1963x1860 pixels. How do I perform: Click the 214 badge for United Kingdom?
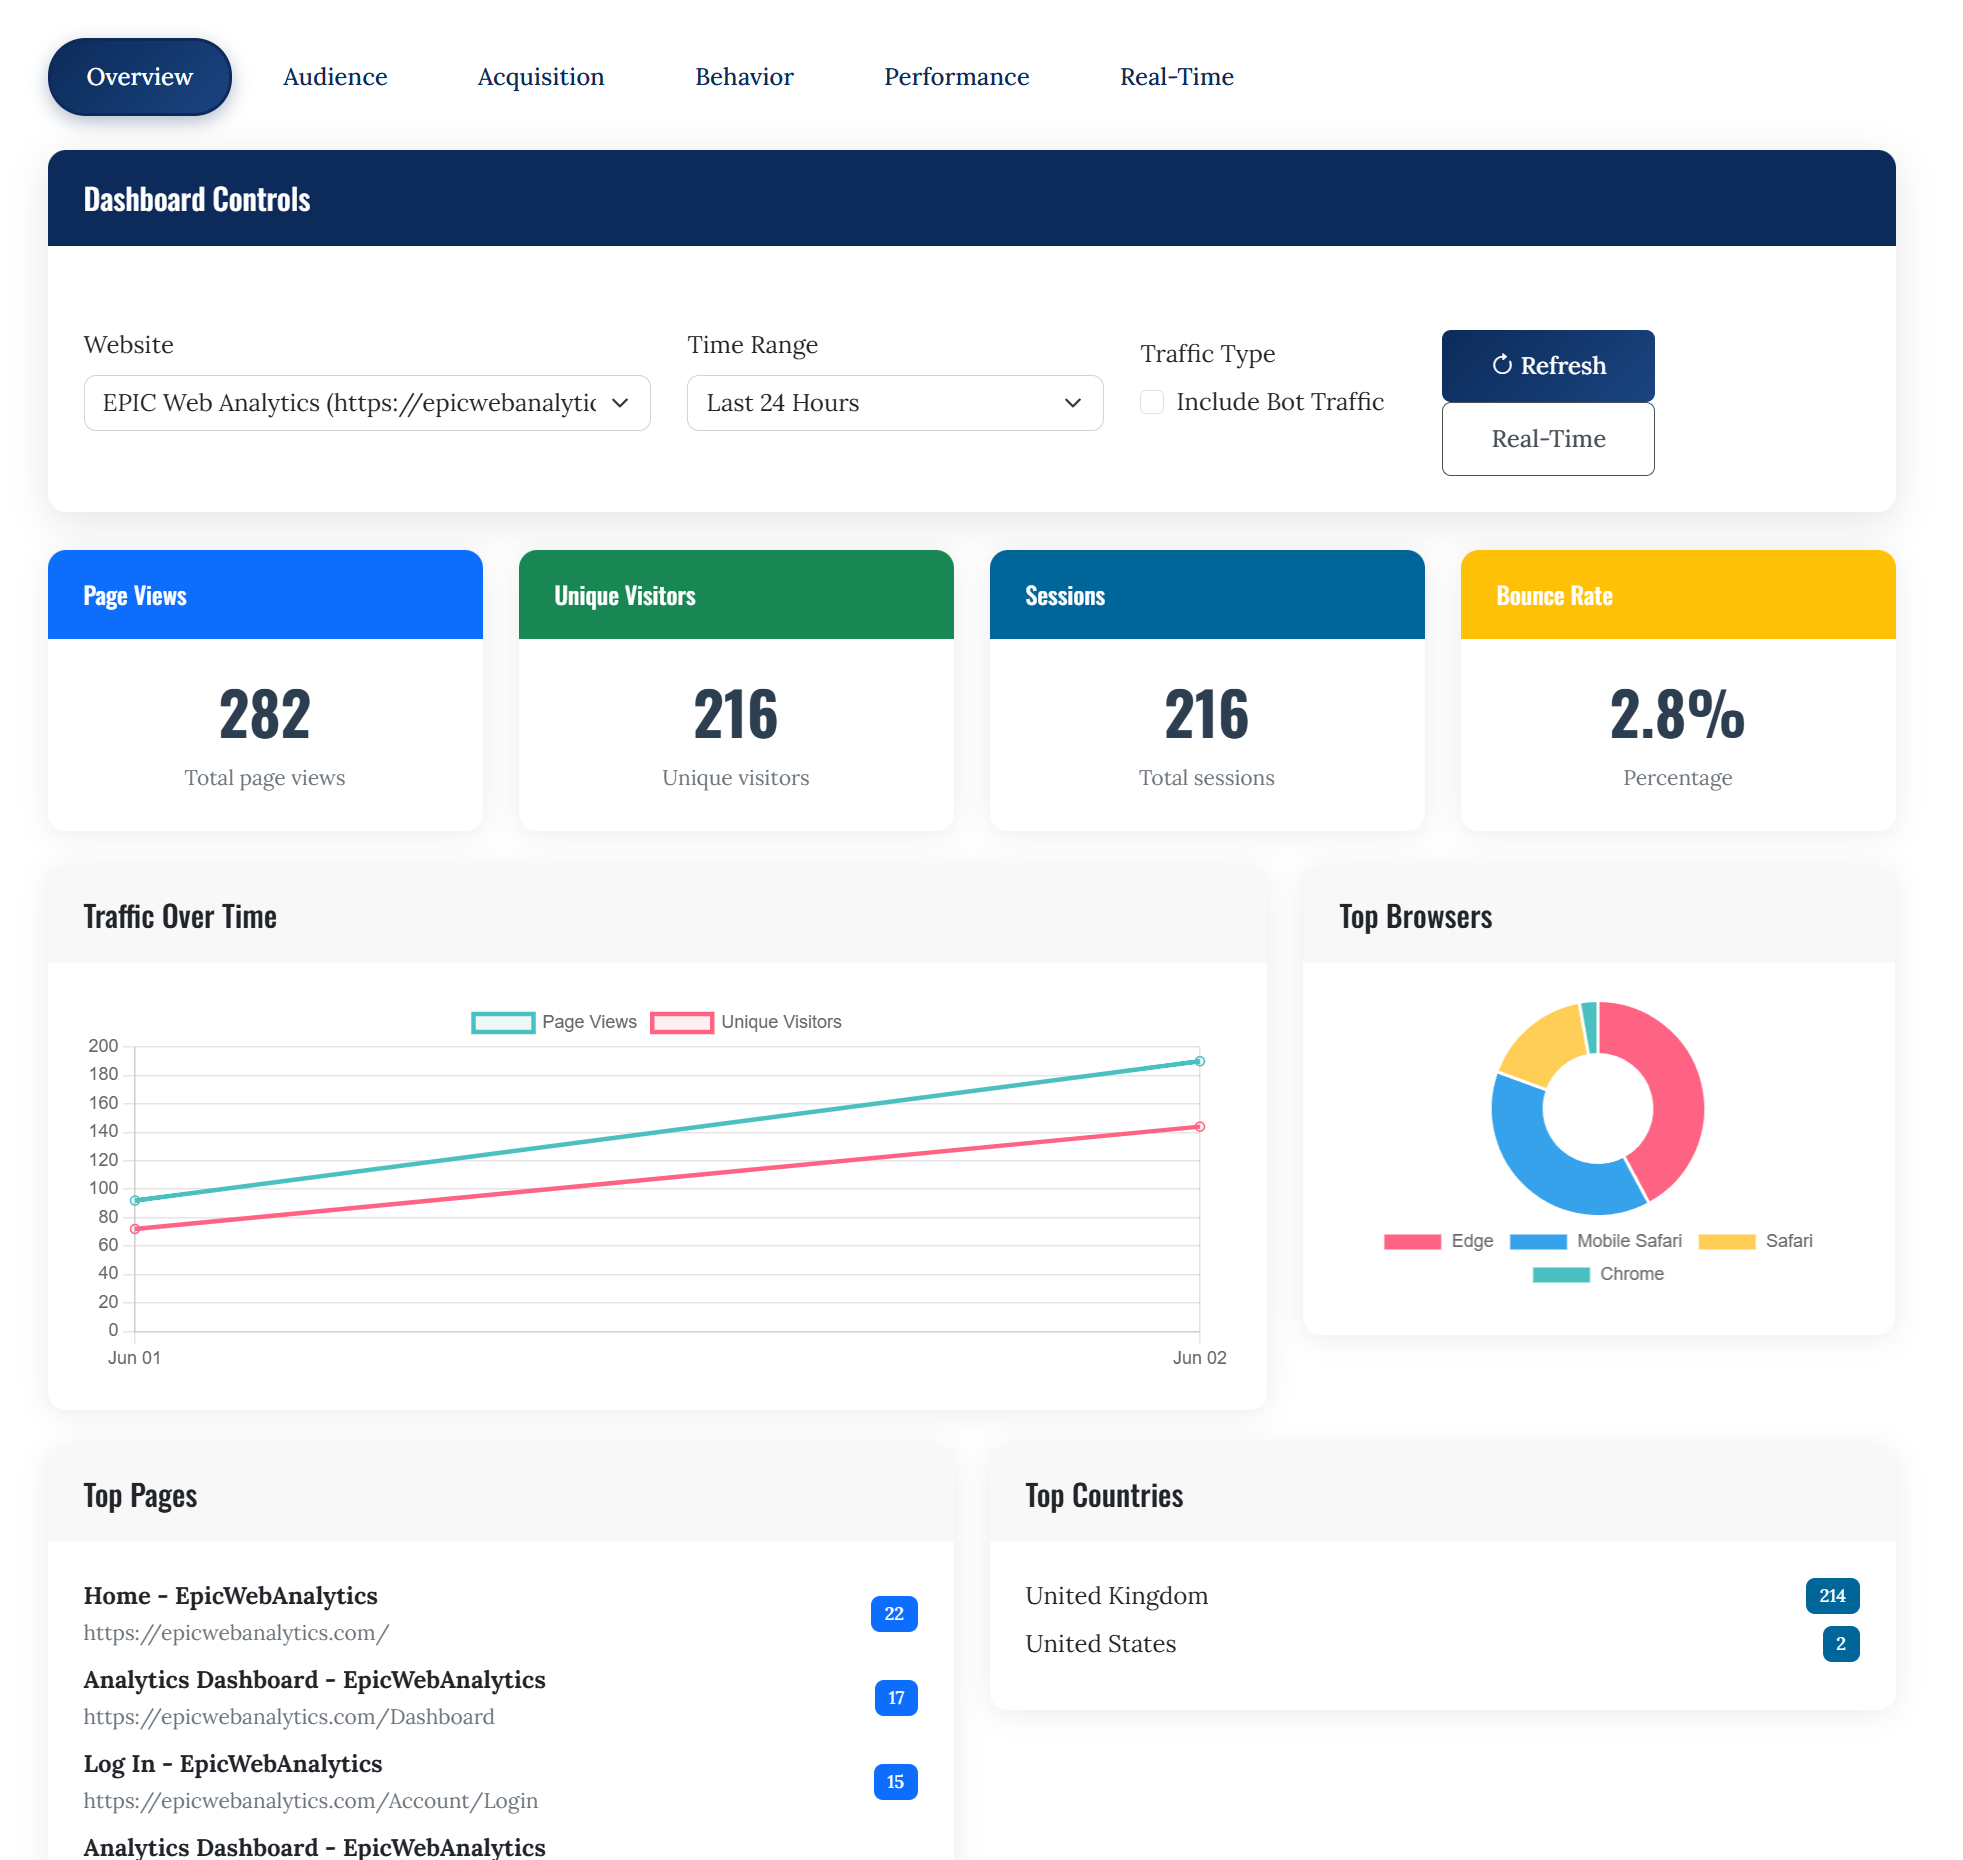[x=1831, y=1596]
